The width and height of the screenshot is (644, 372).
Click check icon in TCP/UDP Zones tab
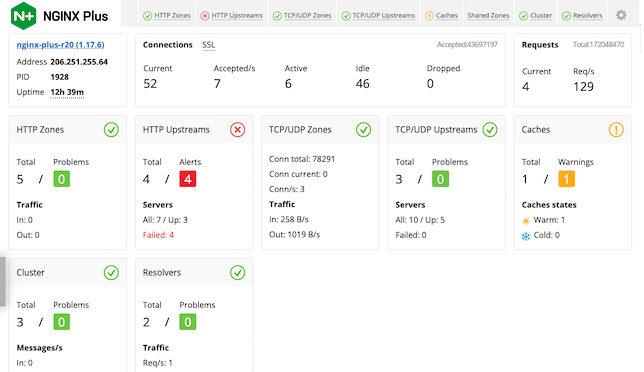277,16
